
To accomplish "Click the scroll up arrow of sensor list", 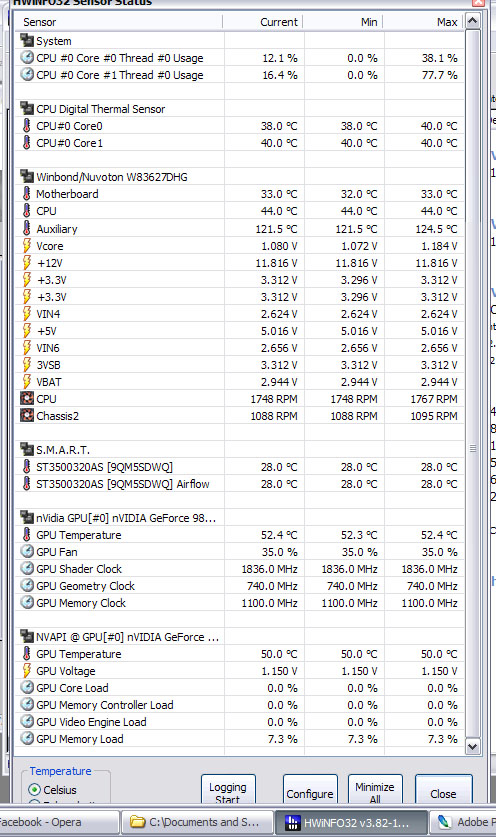I will 473,21.
